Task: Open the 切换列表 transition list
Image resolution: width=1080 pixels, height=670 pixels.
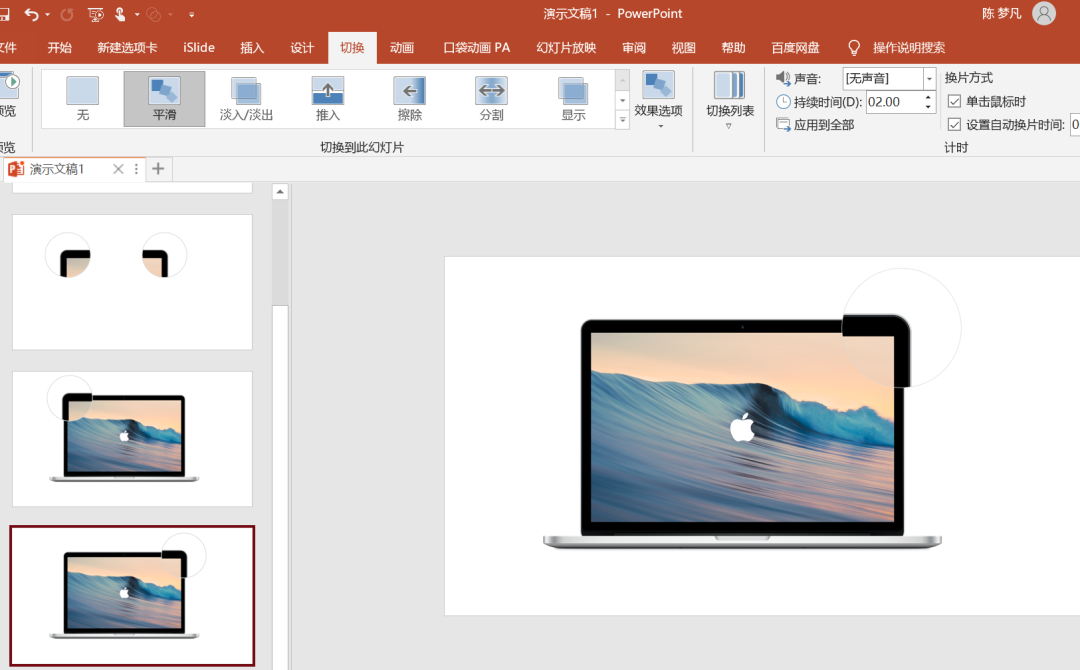Action: pos(730,99)
